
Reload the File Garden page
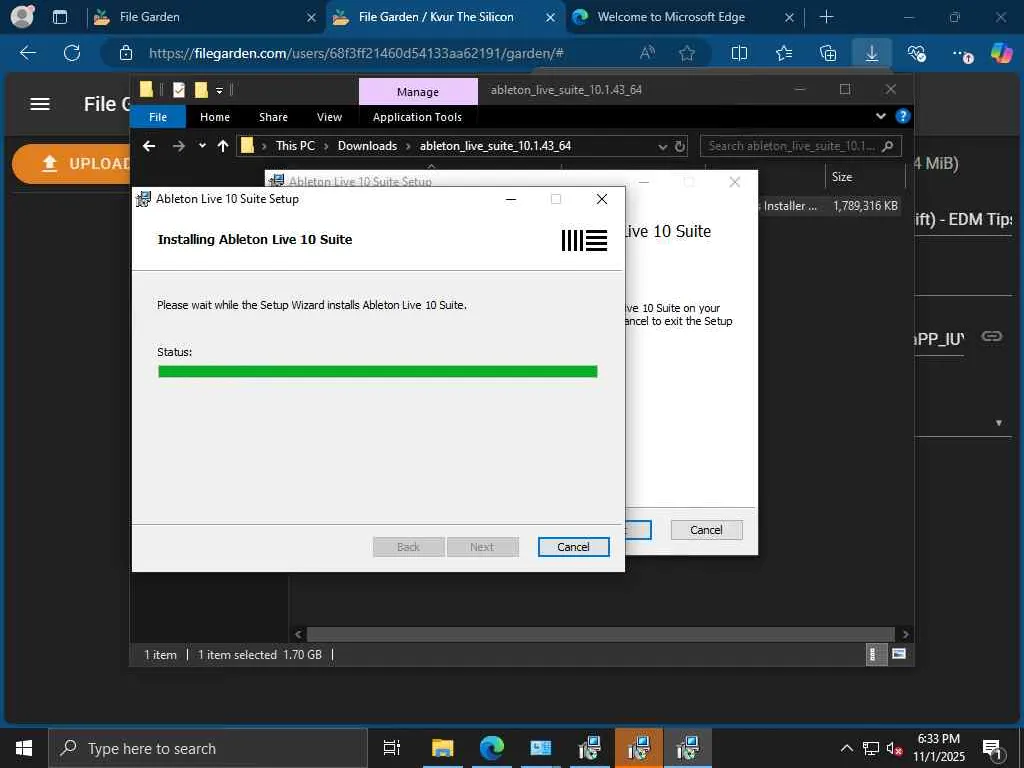click(x=72, y=53)
